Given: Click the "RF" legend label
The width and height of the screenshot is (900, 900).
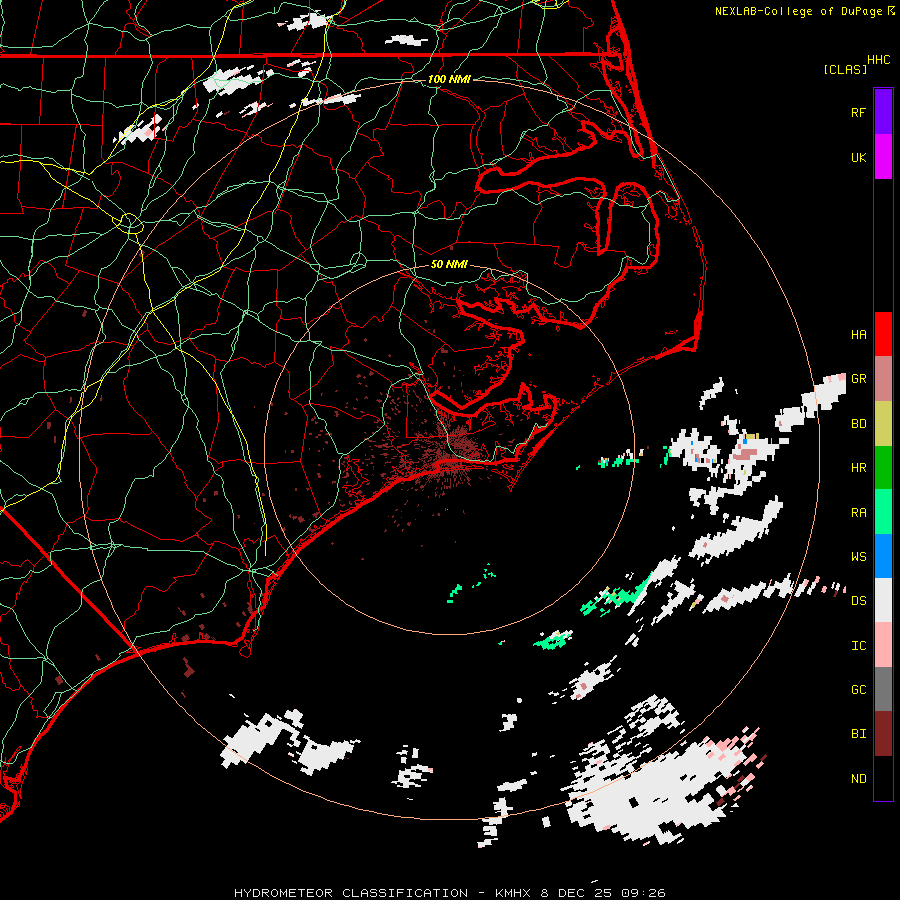Looking at the screenshot, I should pos(858,112).
